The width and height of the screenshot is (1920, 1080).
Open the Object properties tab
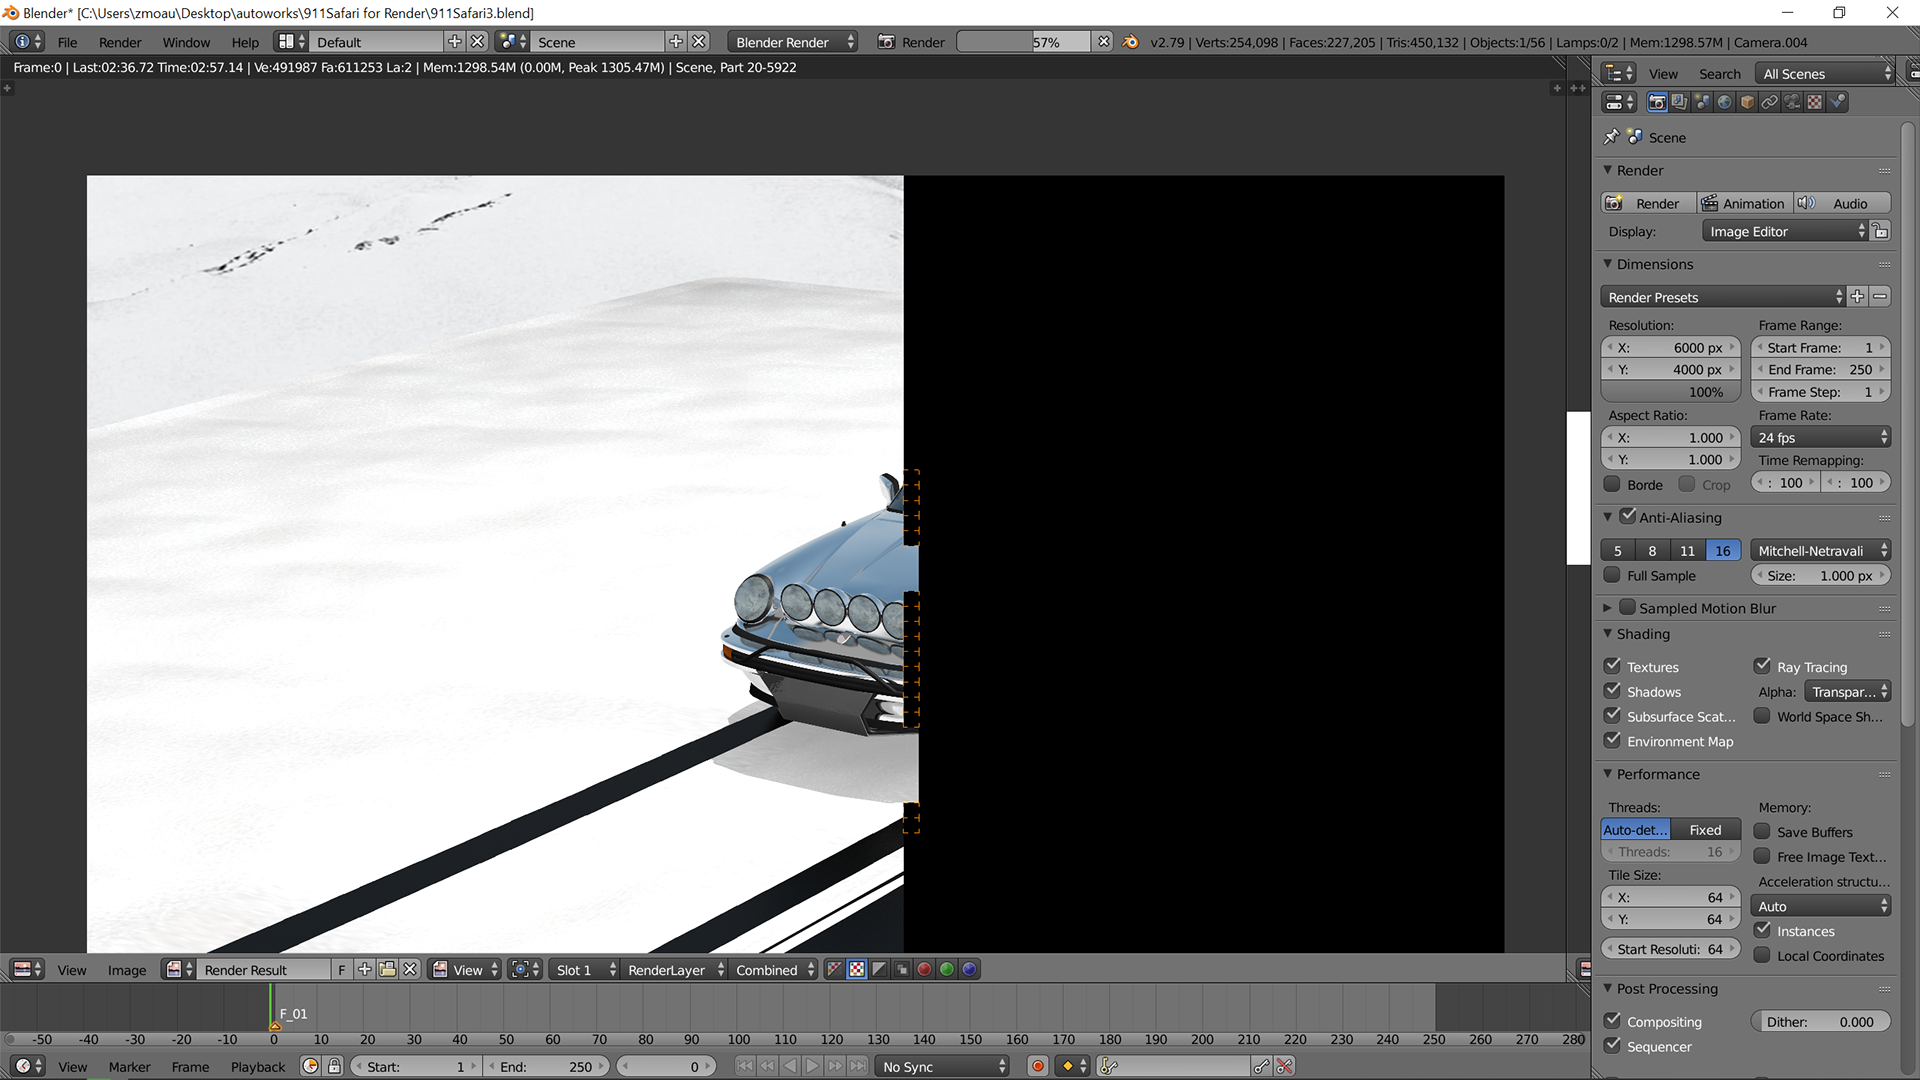tap(1747, 102)
